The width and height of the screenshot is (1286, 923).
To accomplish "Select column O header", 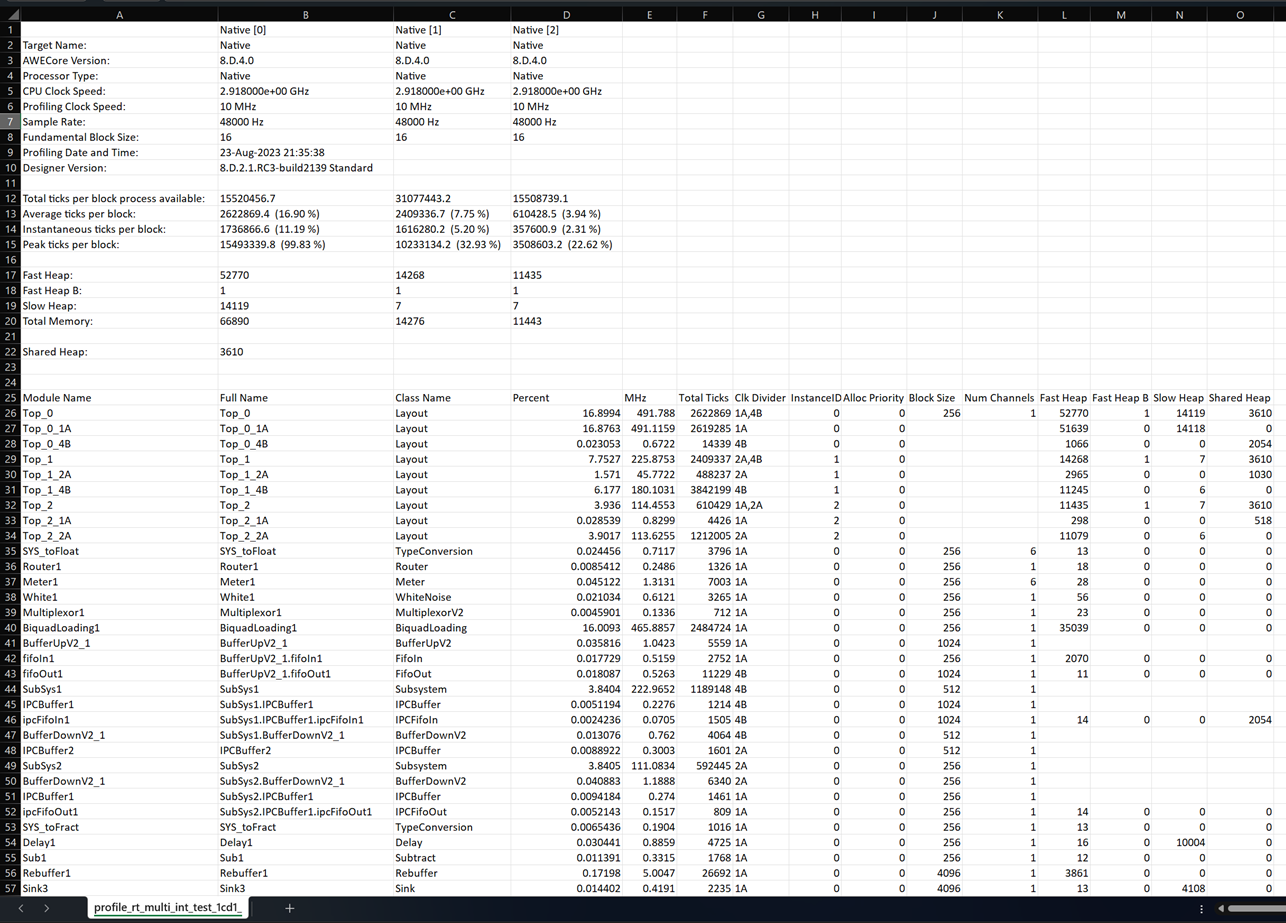I will (x=1240, y=15).
